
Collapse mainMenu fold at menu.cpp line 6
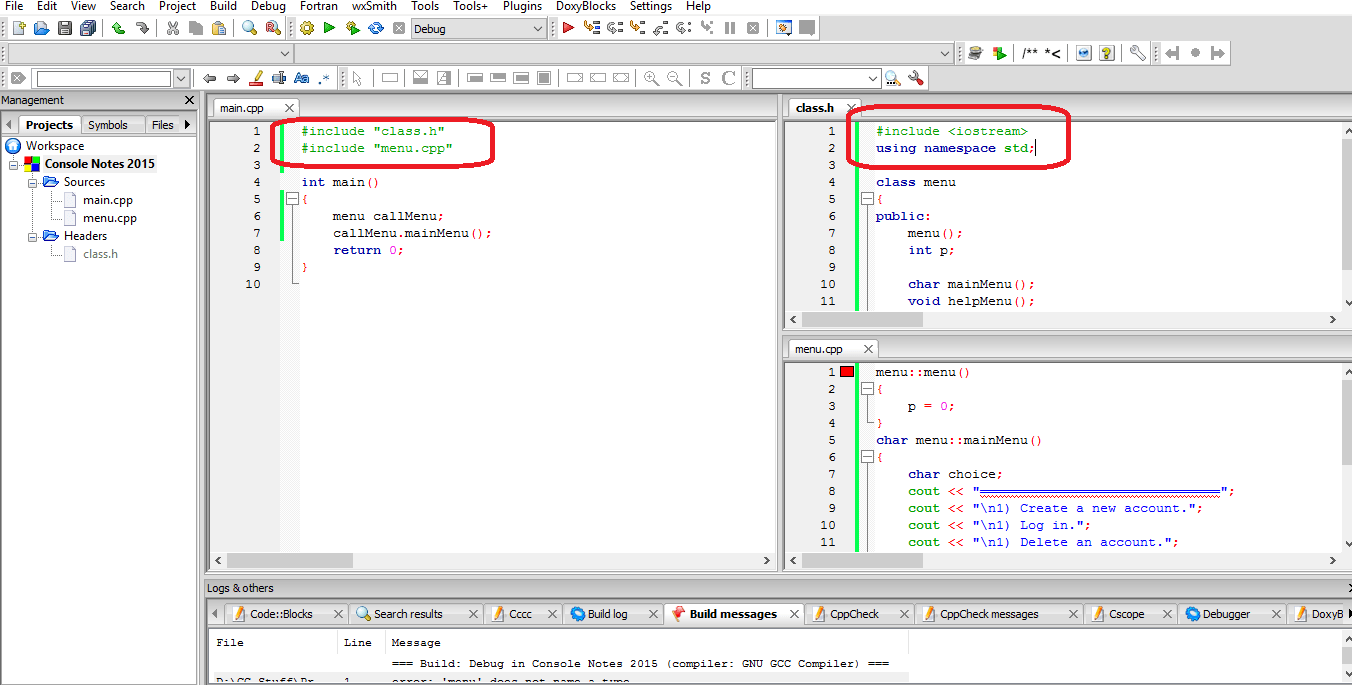(865, 457)
